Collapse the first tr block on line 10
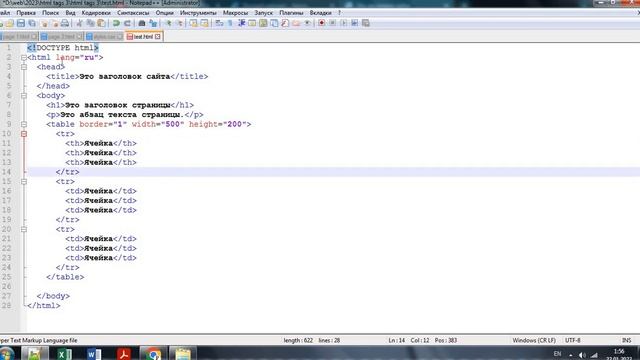 point(24,134)
